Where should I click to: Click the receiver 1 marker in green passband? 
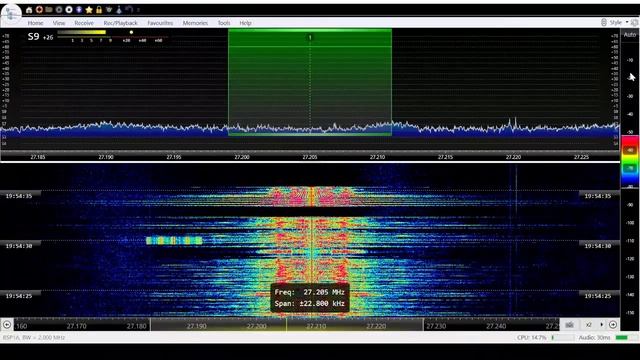point(310,38)
